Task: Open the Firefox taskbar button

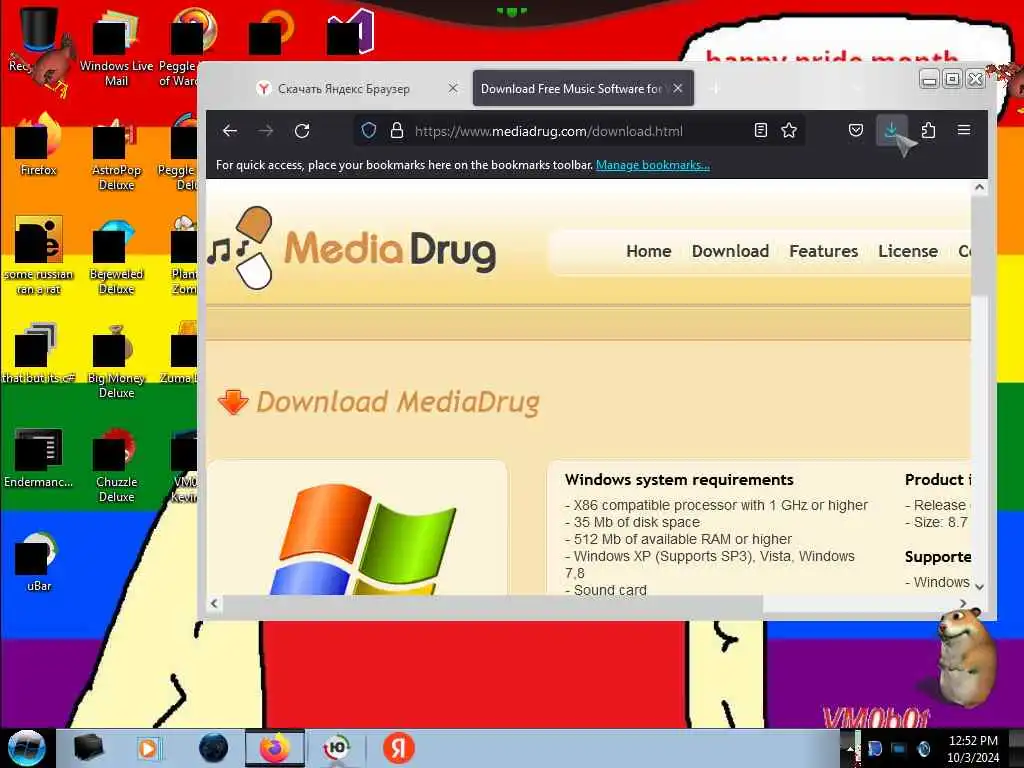Action: tap(275, 748)
